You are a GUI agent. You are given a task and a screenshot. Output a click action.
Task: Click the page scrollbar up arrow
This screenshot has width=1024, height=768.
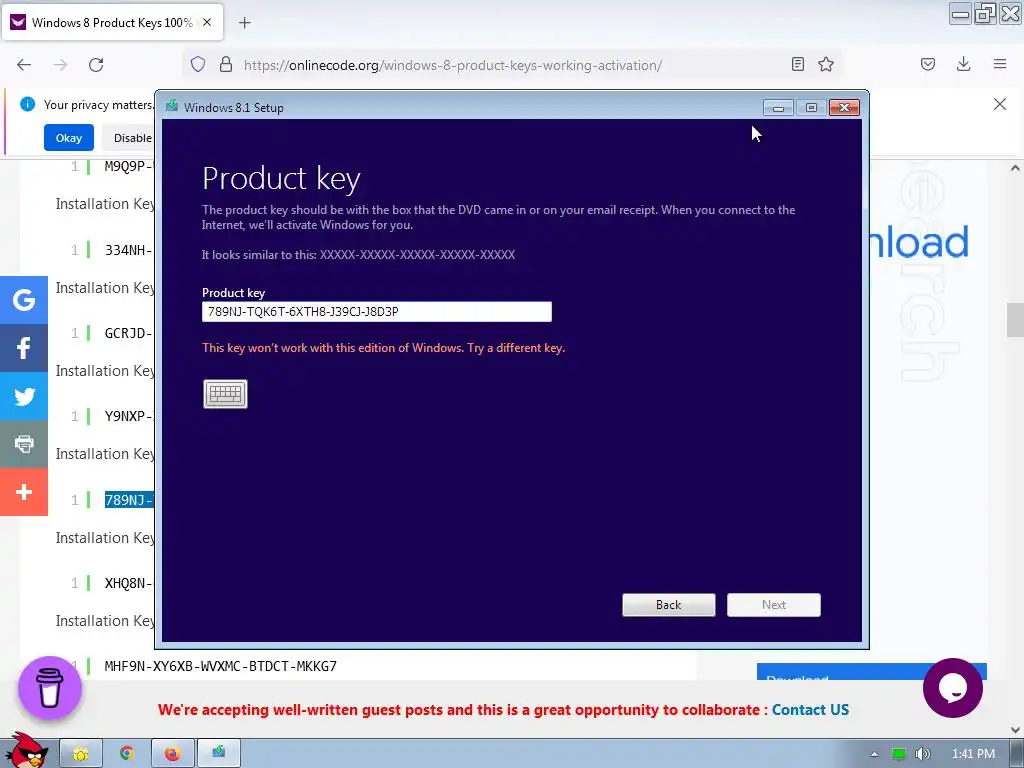pyautogui.click(x=1015, y=168)
